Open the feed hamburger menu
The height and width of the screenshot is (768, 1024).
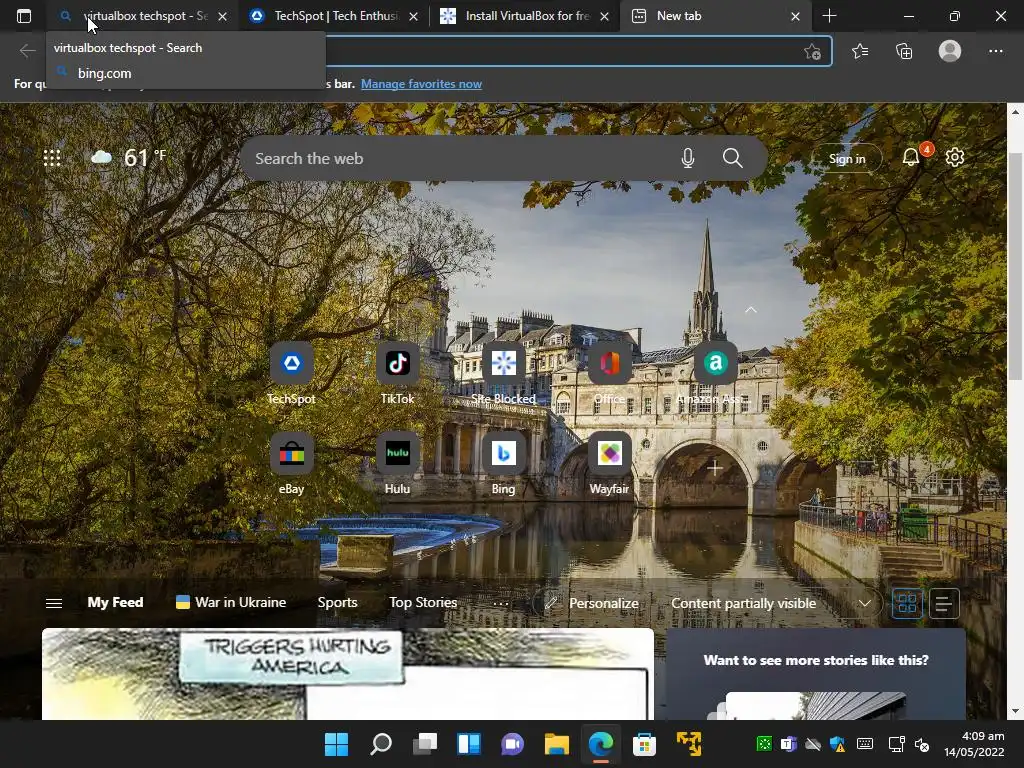54,603
